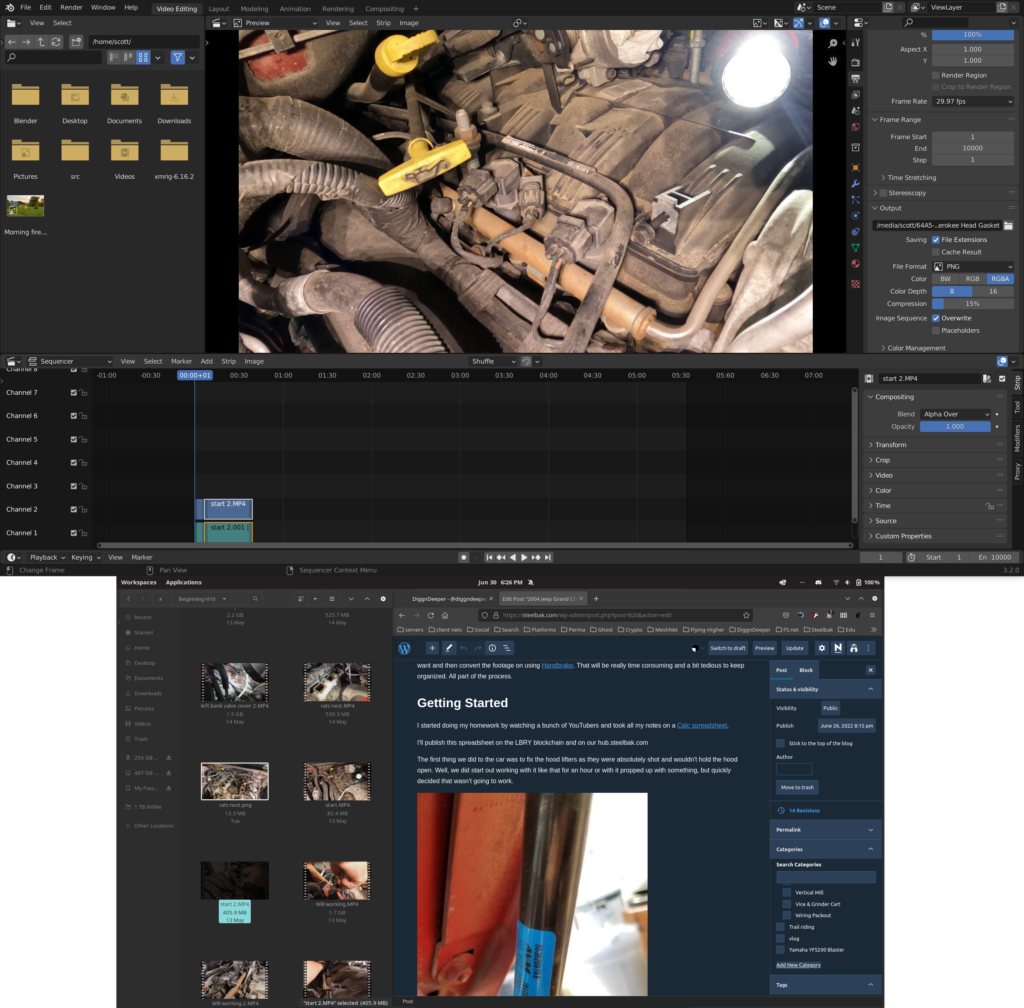1024x1008 pixels.
Task: Open the Frame Rate 29.97 fps dropdown
Action: click(x=973, y=101)
